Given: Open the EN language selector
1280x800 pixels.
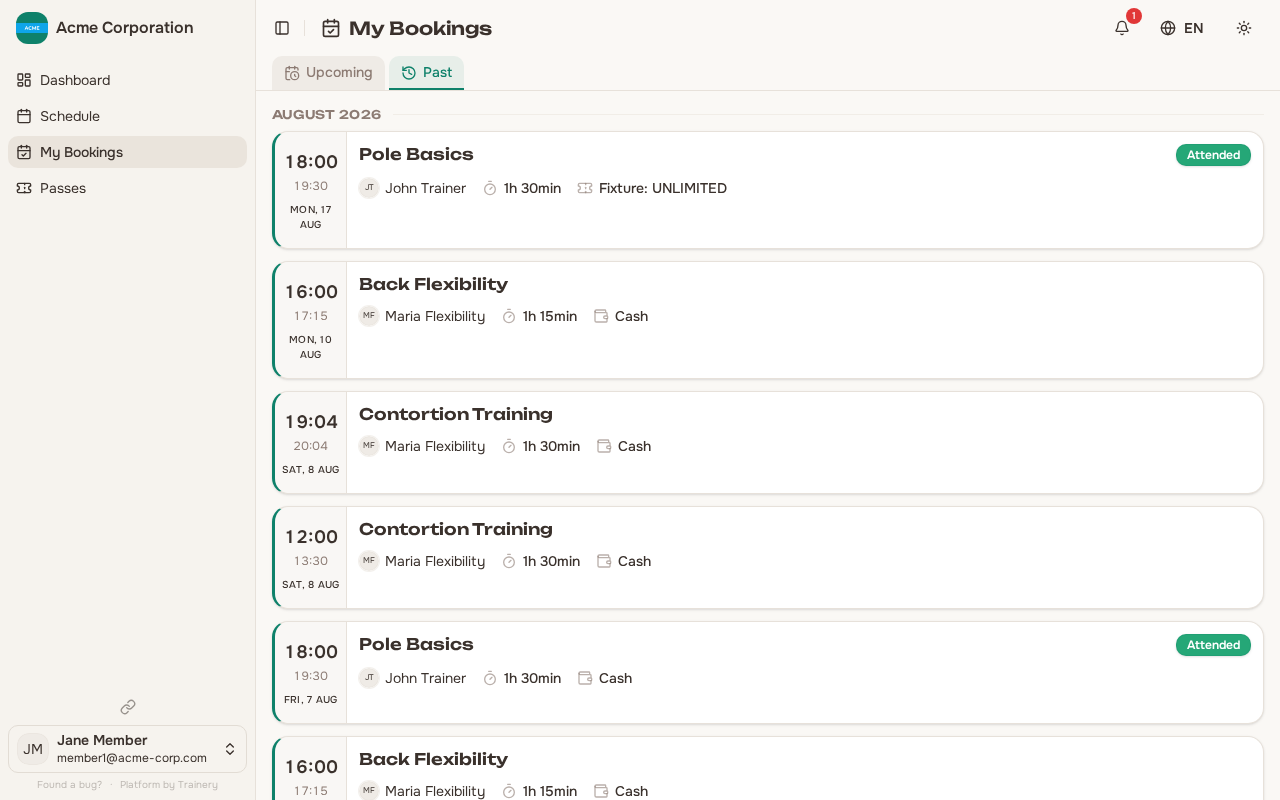Looking at the screenshot, I should pyautogui.click(x=1182, y=28).
